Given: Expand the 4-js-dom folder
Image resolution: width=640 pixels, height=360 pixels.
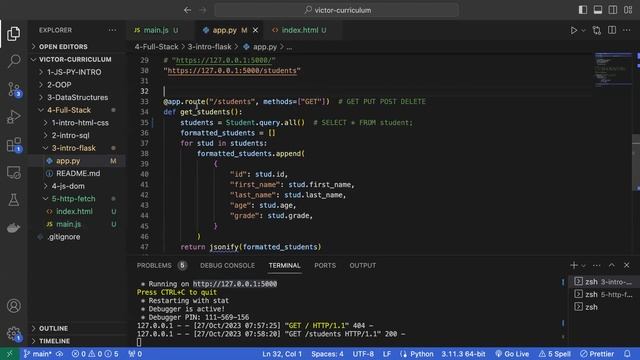Looking at the screenshot, I should [77, 186].
